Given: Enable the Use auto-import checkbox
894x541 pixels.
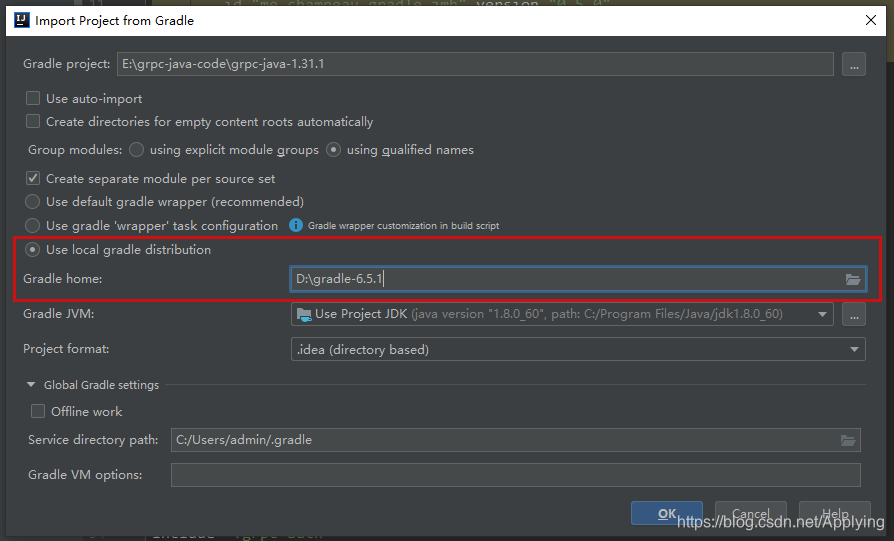Looking at the screenshot, I should coord(33,98).
